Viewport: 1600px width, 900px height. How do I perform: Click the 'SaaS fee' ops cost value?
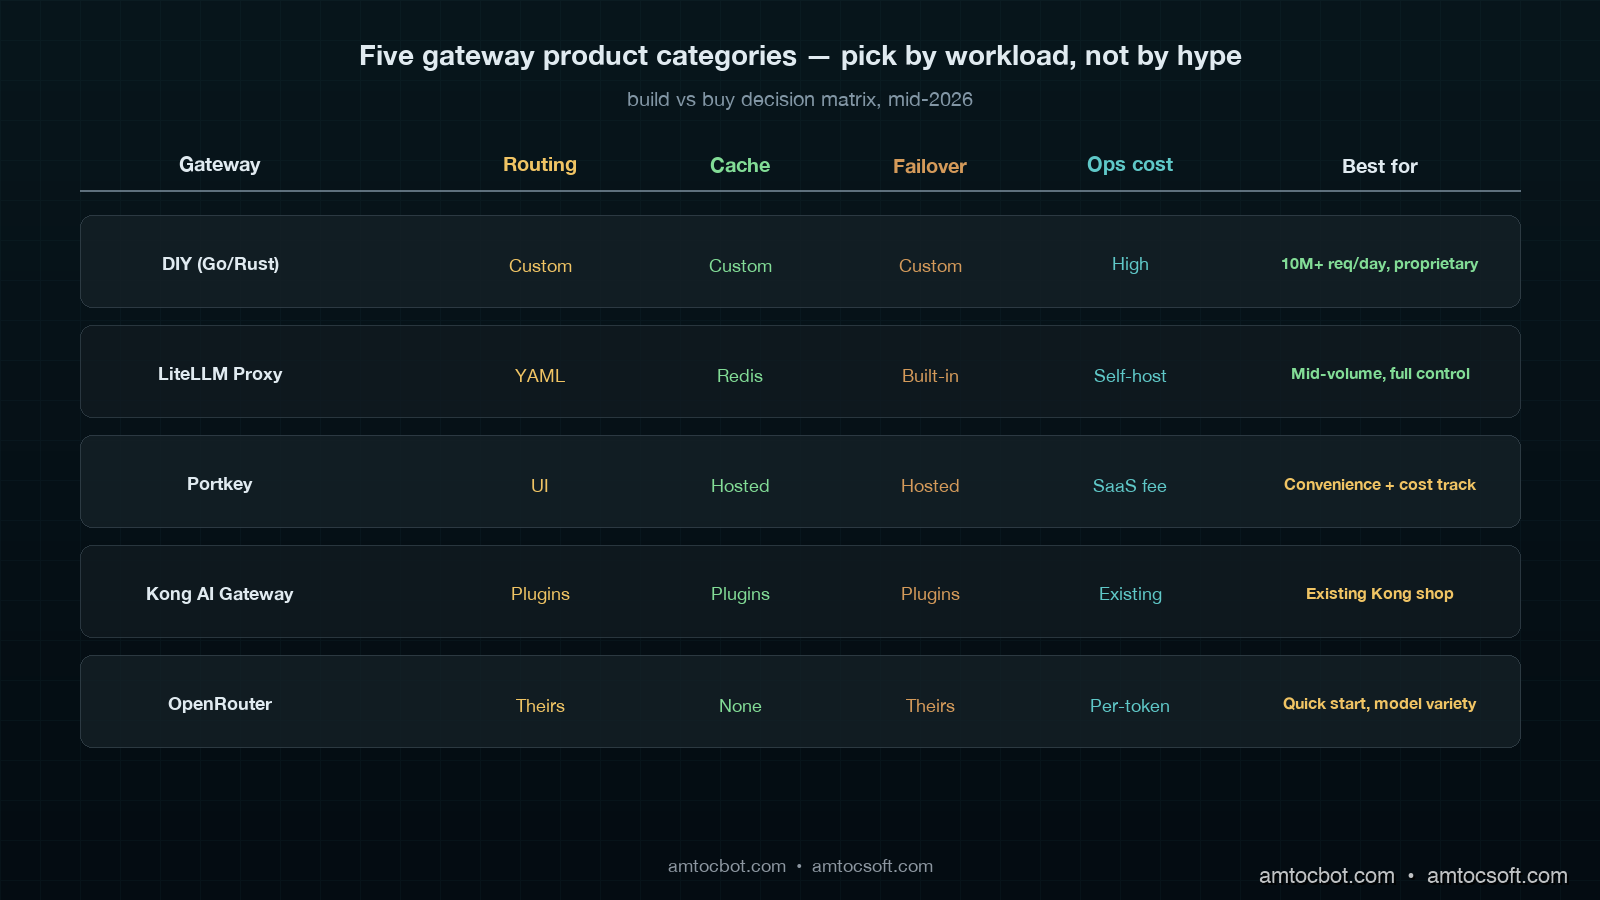click(1130, 486)
